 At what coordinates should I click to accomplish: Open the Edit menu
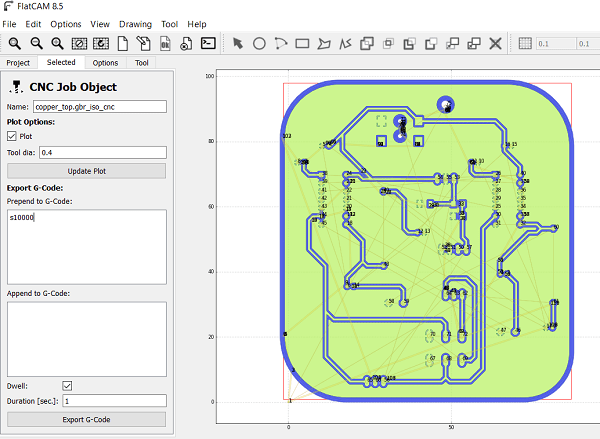33,24
